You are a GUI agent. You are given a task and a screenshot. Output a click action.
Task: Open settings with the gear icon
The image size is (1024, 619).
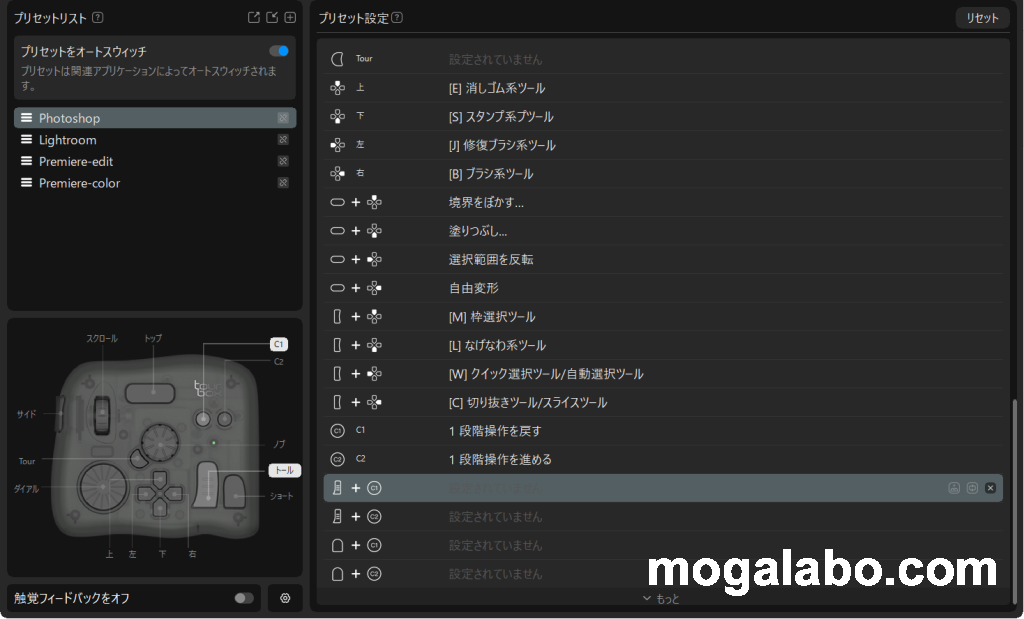click(x=285, y=598)
